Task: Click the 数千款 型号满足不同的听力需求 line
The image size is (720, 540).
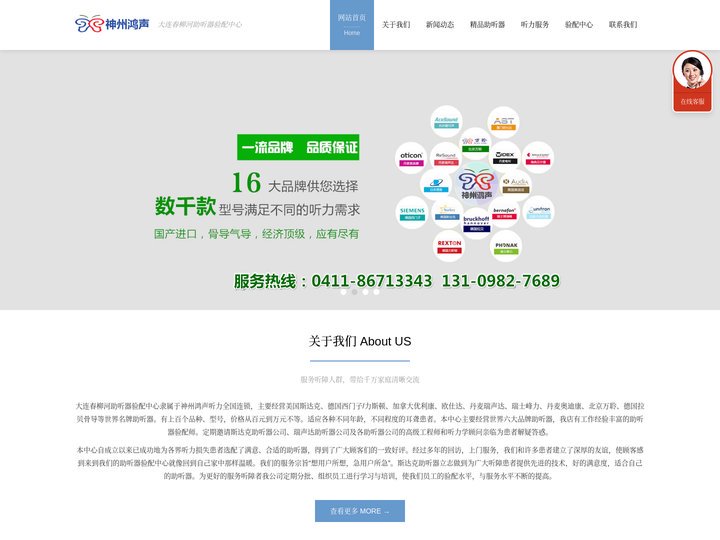Action: pos(257,207)
